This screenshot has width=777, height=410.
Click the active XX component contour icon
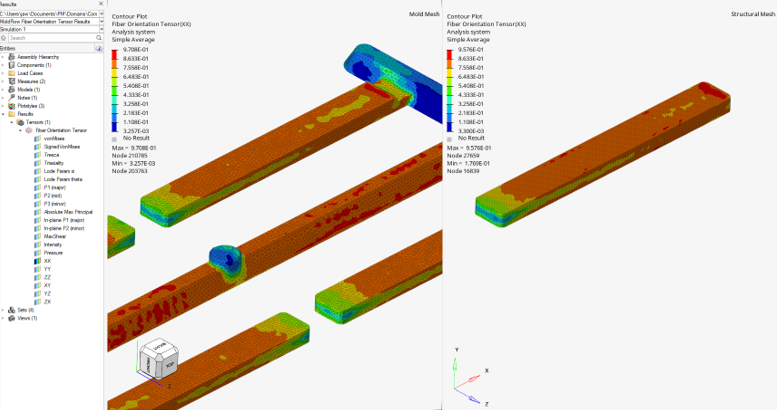(37, 261)
